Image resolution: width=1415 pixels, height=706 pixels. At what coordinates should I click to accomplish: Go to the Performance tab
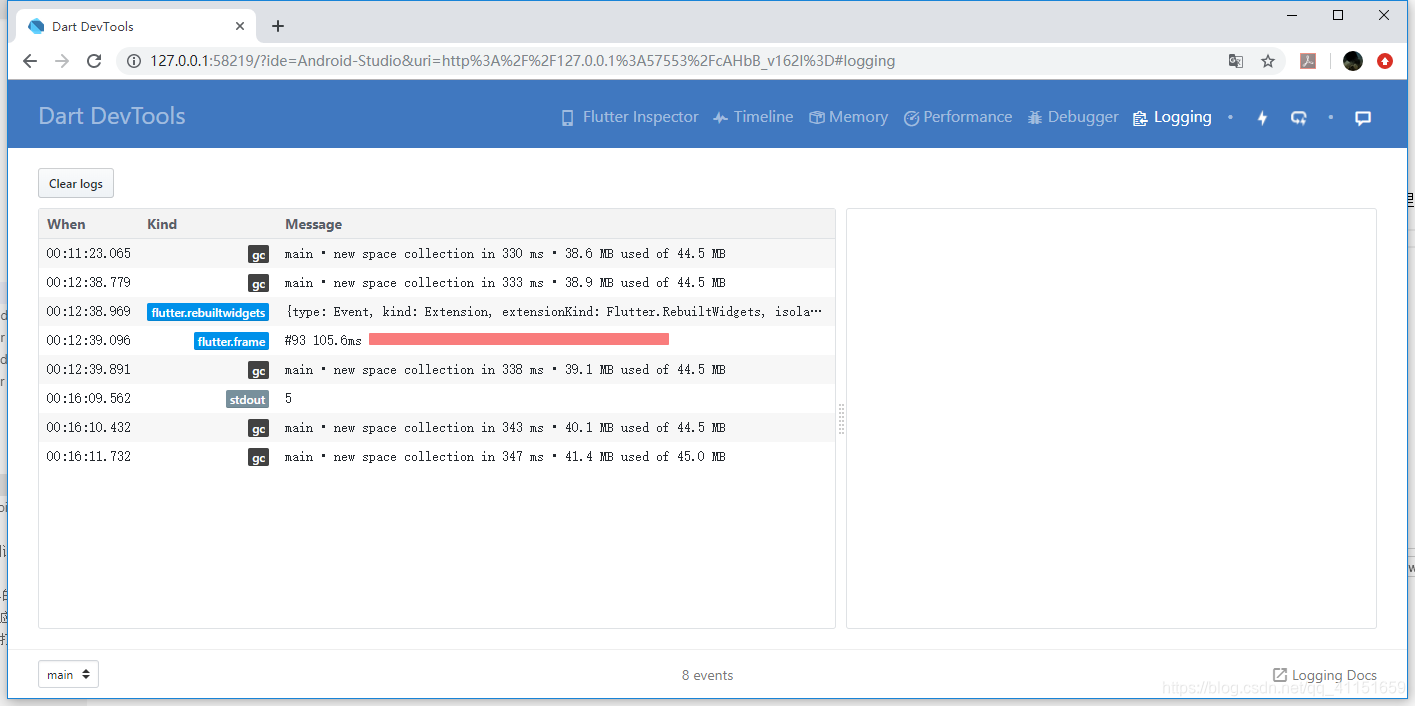click(x=958, y=117)
